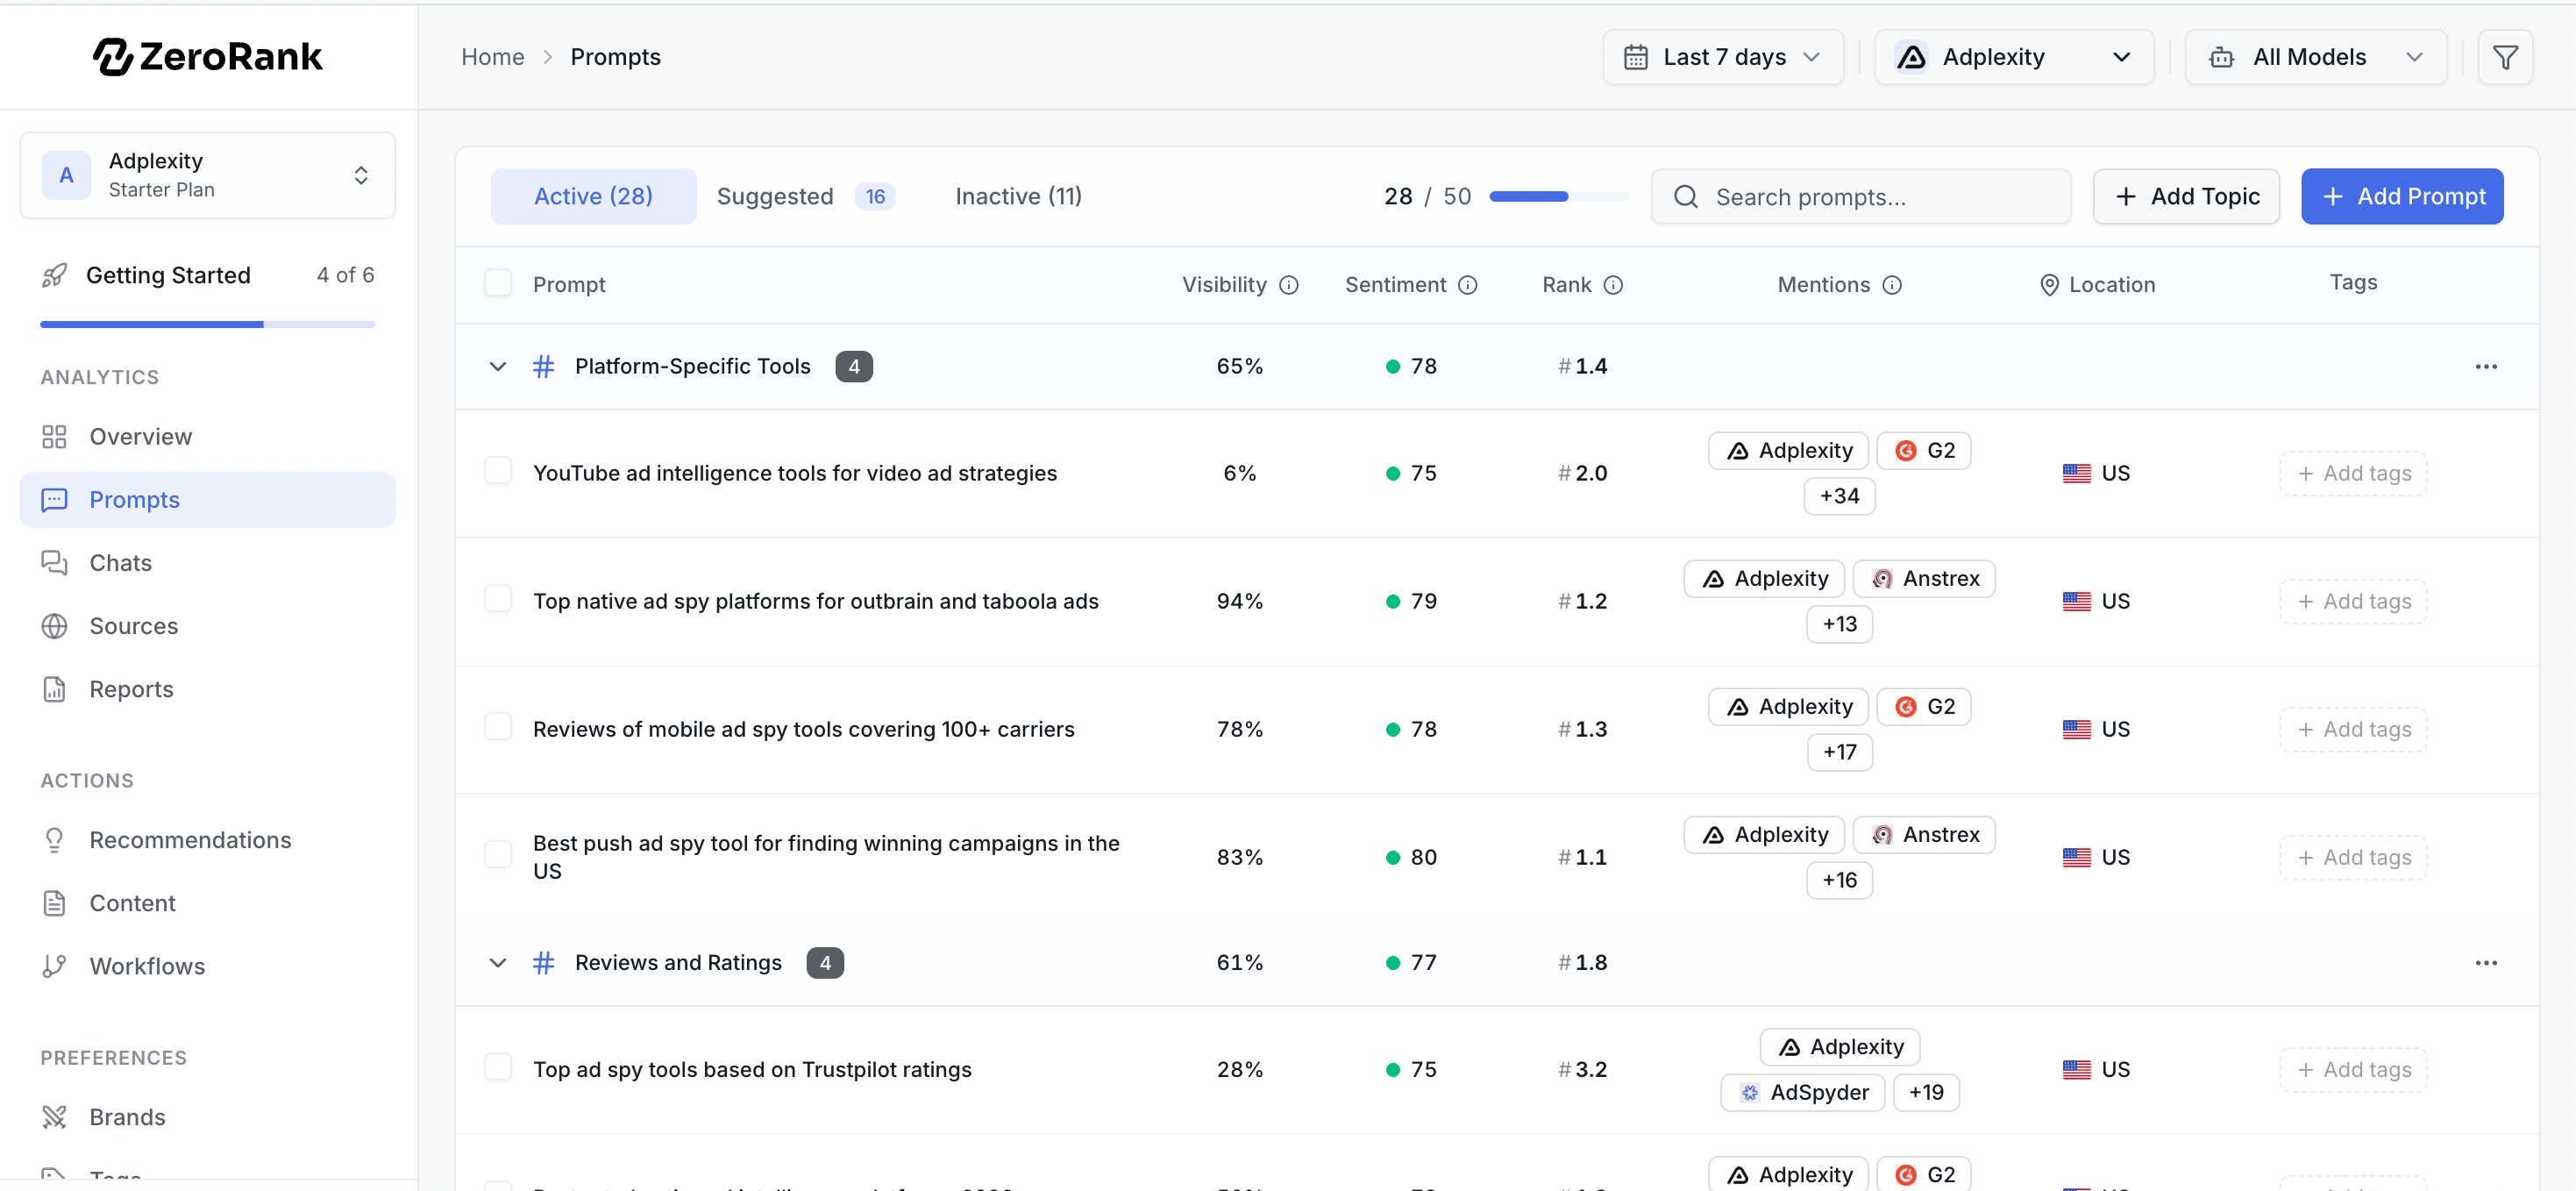Viewport: 2576px width, 1191px height.
Task: Click the ZeroRank logo
Action: pyautogui.click(x=208, y=57)
